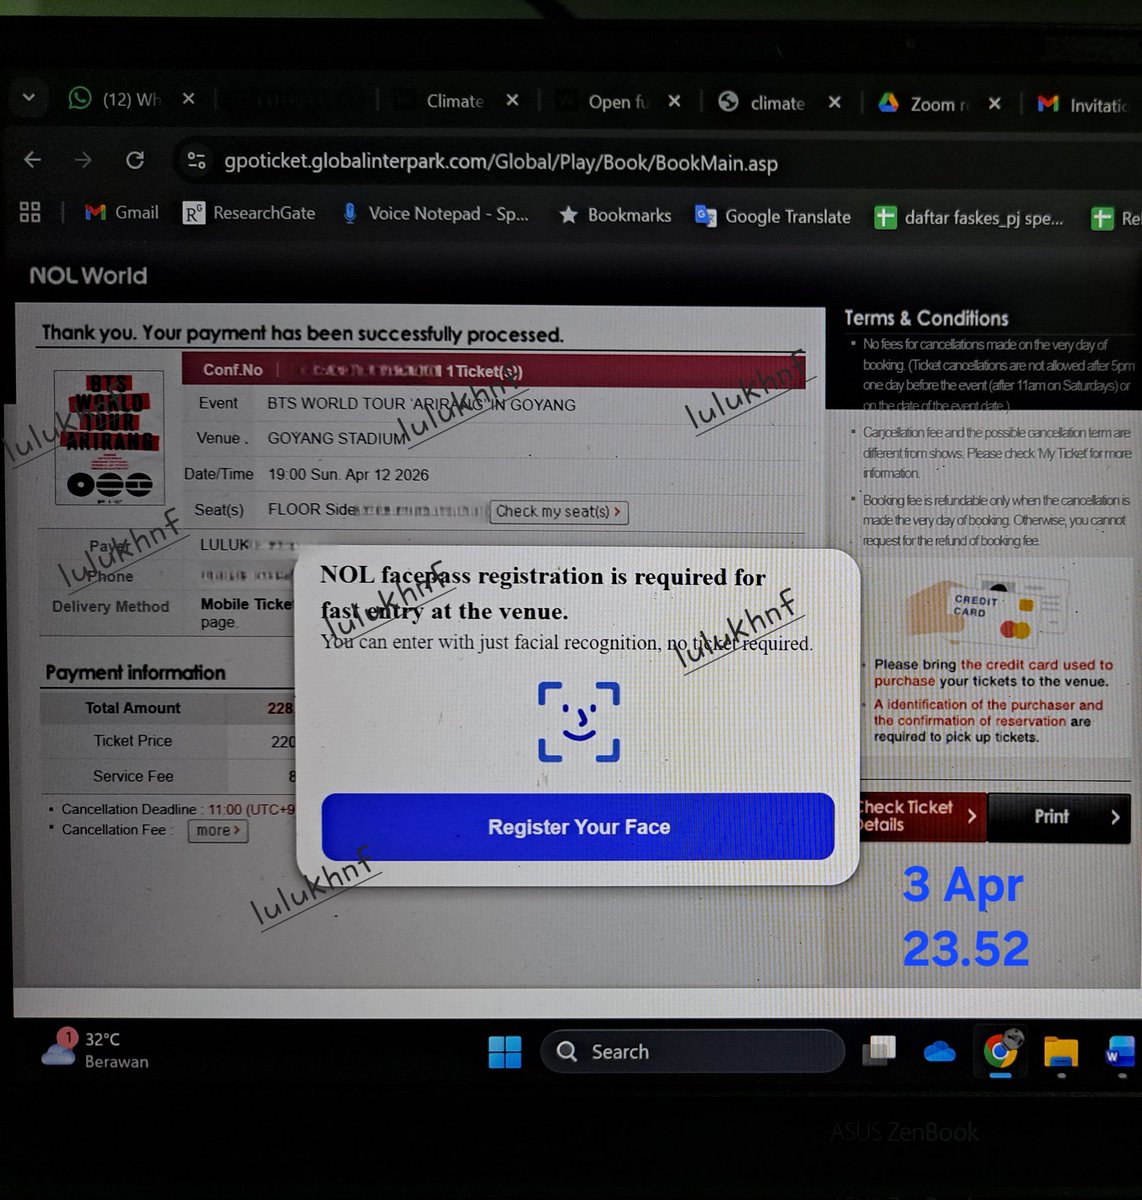Open the Check my seat(s) link
This screenshot has width=1142, height=1200.
[559, 511]
